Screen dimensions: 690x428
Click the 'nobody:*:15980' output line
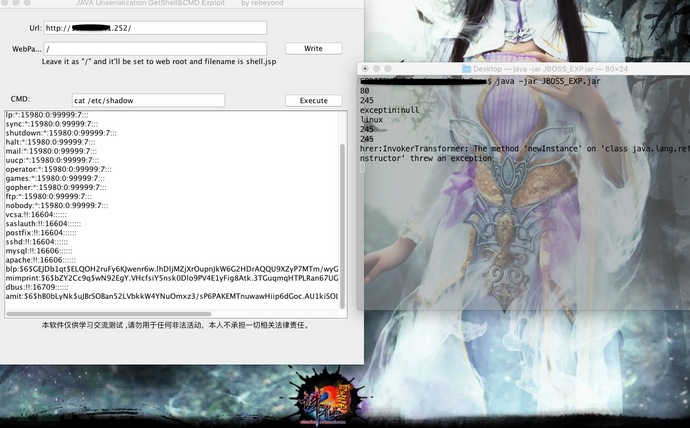click(x=57, y=205)
